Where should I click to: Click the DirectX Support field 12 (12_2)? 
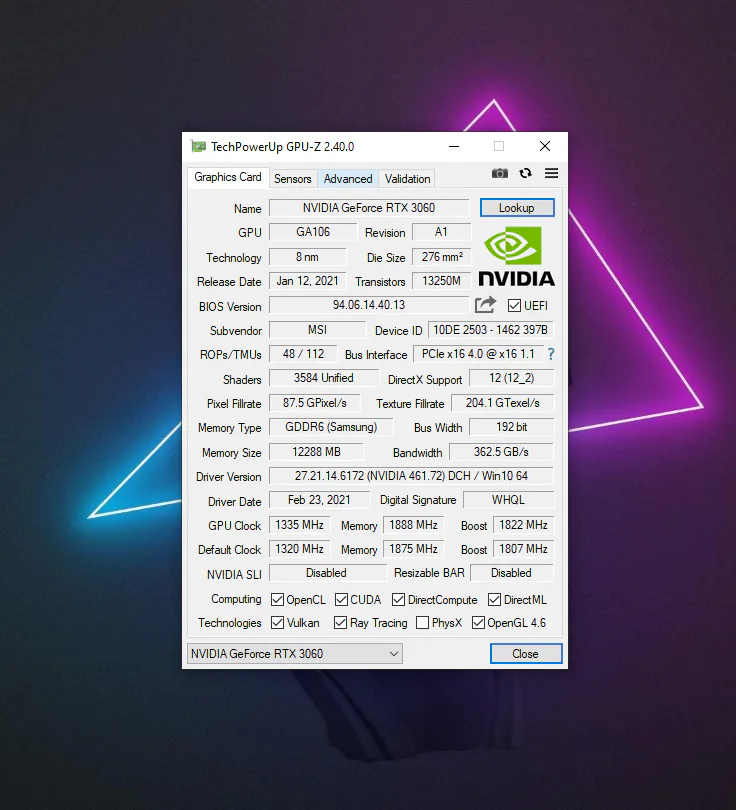(511, 378)
